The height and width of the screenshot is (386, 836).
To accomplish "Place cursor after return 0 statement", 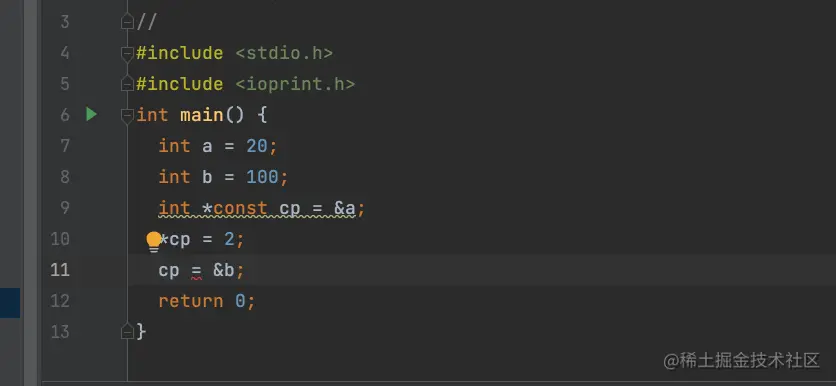I will coord(256,301).
